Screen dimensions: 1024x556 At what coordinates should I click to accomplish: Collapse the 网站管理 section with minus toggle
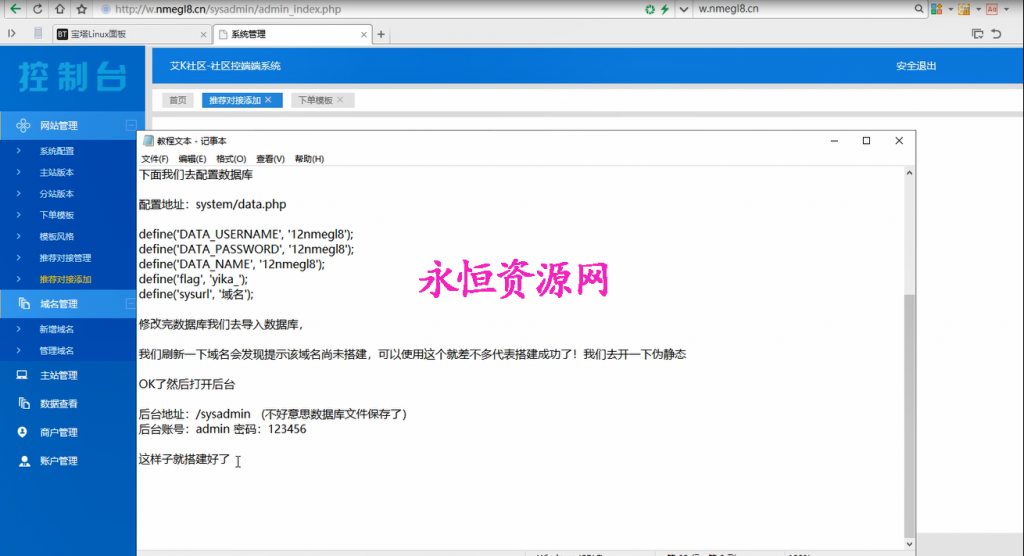[130, 126]
